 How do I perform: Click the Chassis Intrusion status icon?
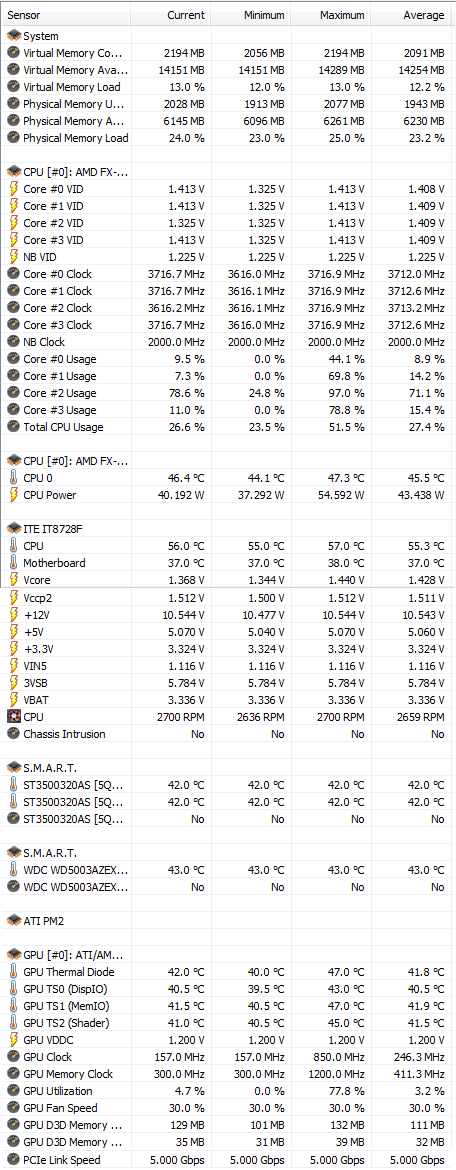tap(13, 733)
